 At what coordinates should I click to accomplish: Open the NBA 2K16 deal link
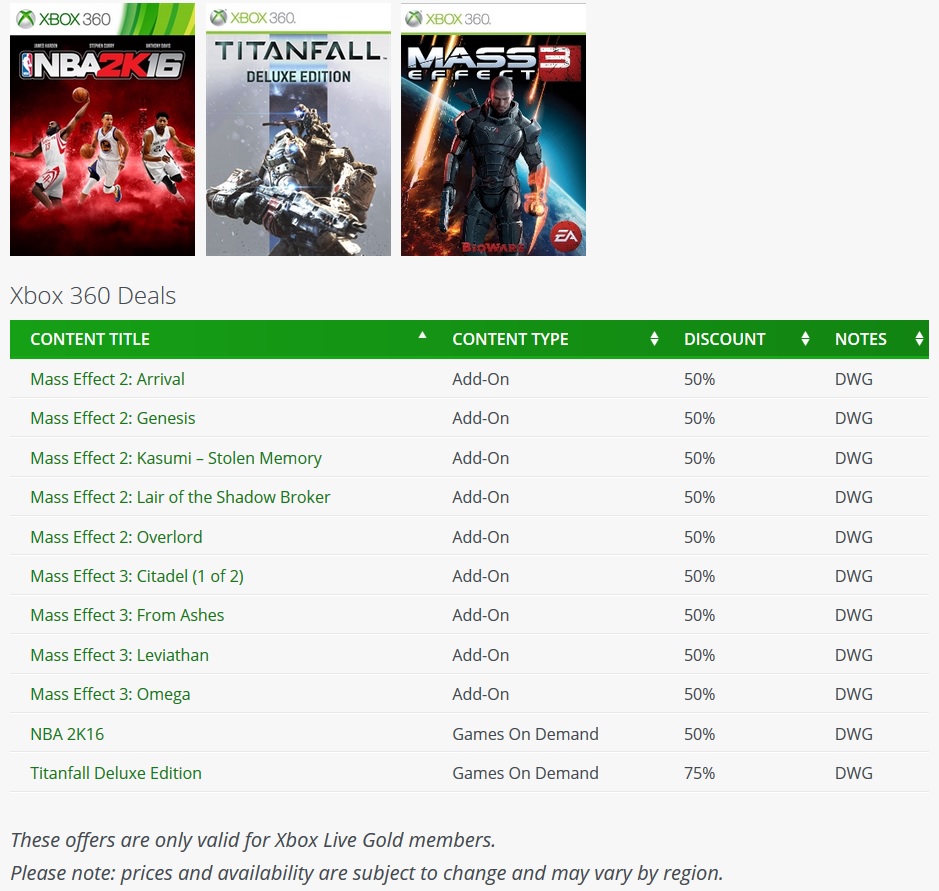coord(67,734)
